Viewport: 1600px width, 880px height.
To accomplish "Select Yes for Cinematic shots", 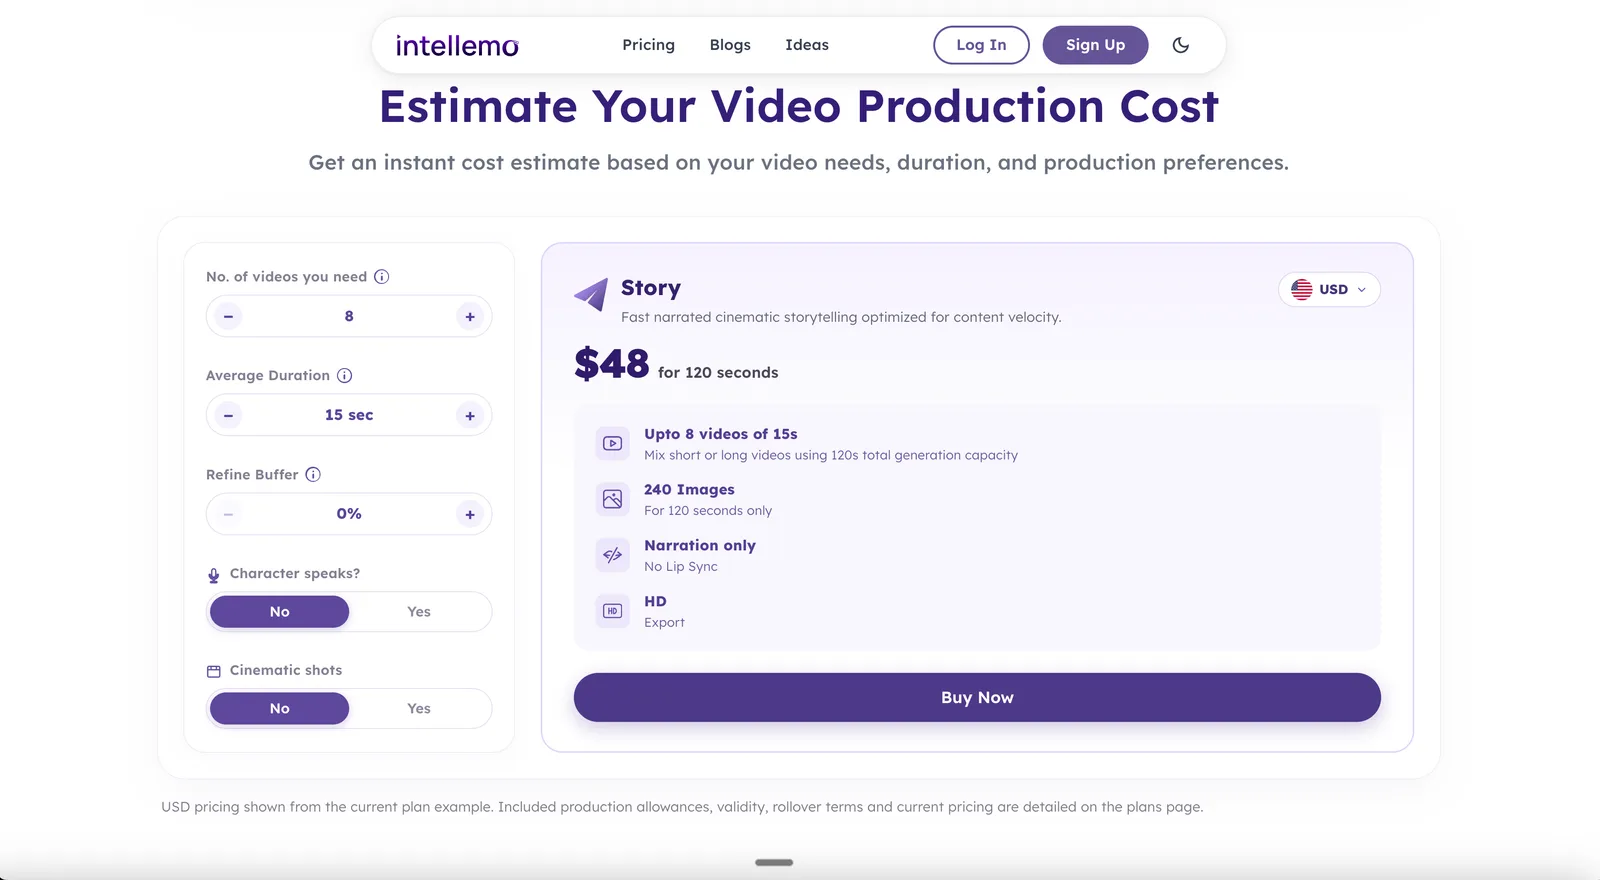I will (x=419, y=709).
